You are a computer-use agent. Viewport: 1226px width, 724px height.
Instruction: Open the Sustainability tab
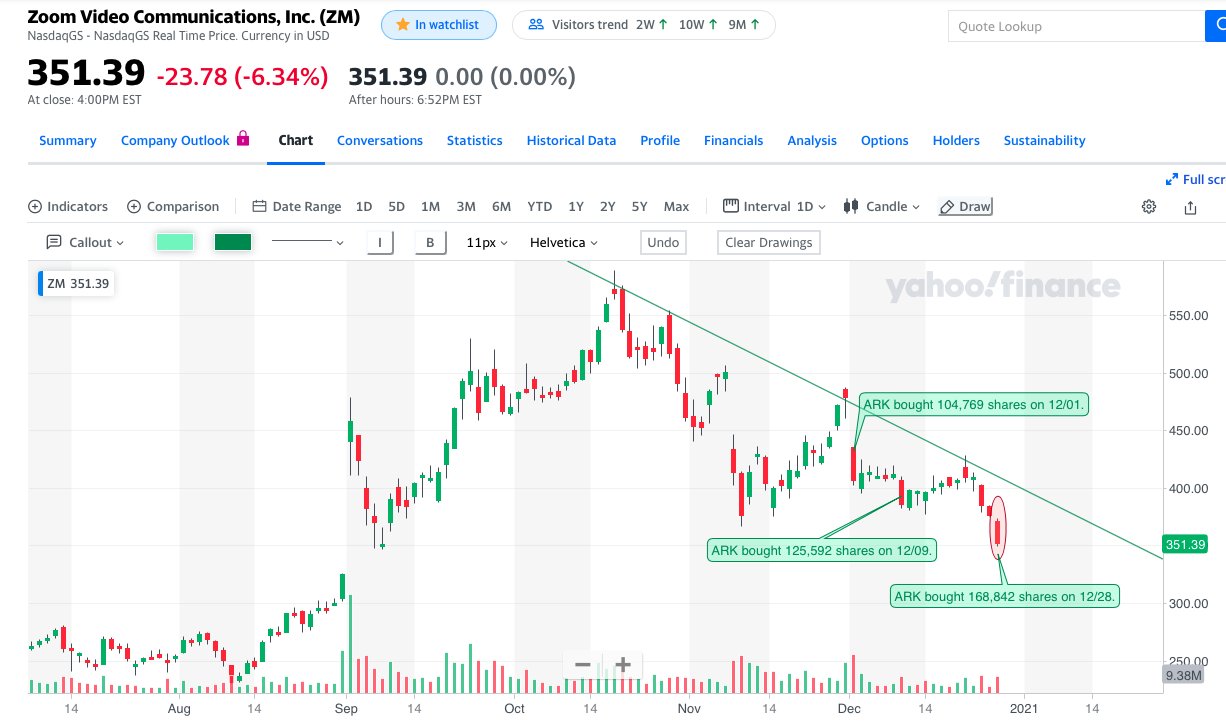(x=1044, y=141)
